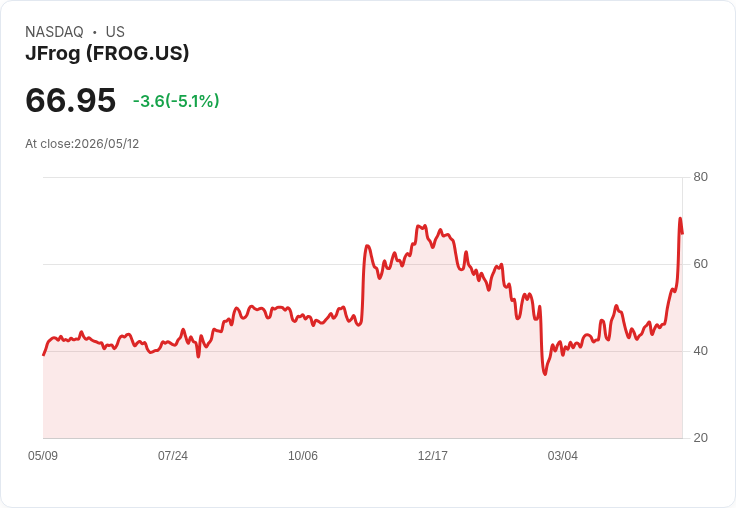Click the chart line start at 05/09
Screen dimensions: 736x508
pyautogui.click(x=44, y=355)
